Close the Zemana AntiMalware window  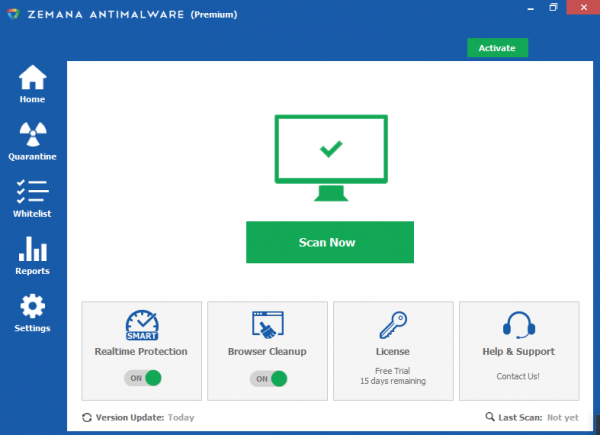click(584, 7)
